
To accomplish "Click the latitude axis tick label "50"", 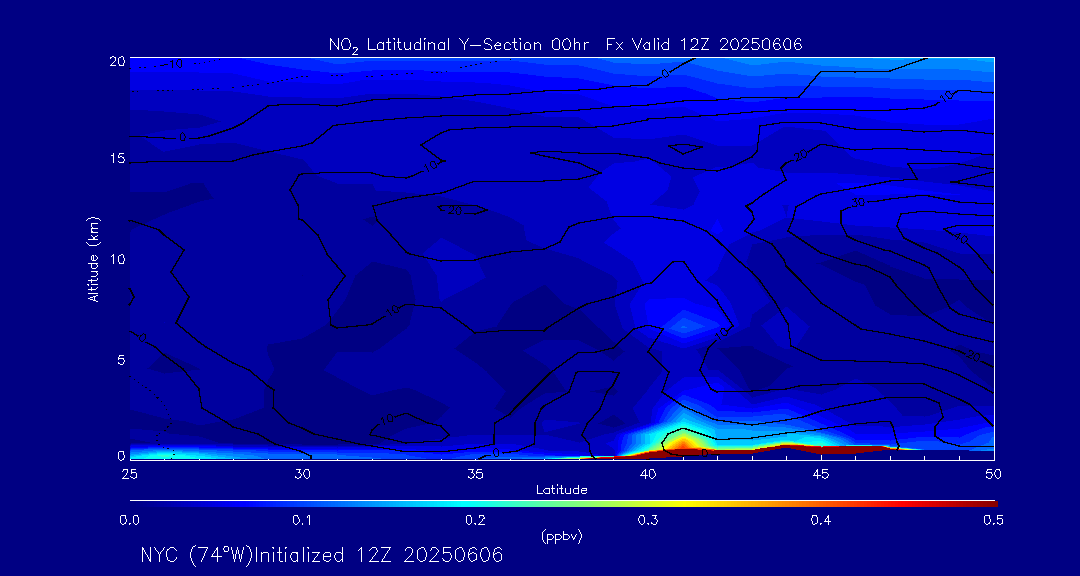I will coord(993,474).
